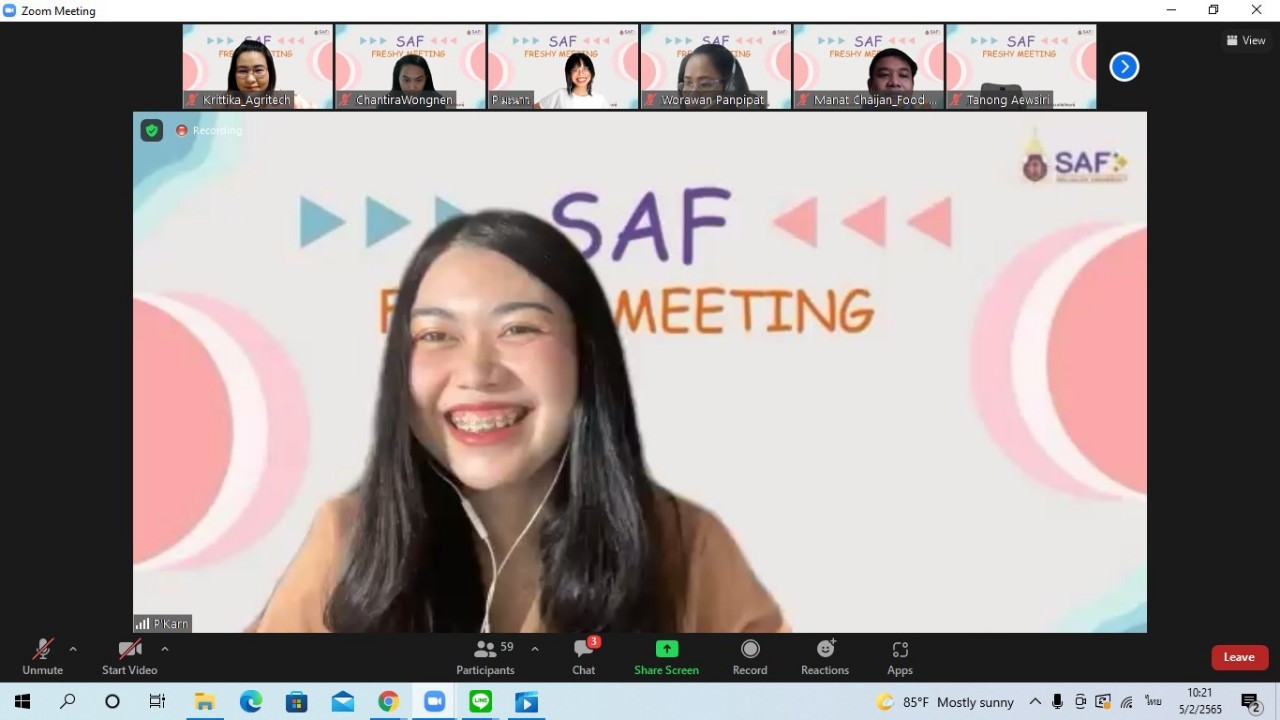Open Zoom Apps
1280x720 pixels.
point(900,657)
